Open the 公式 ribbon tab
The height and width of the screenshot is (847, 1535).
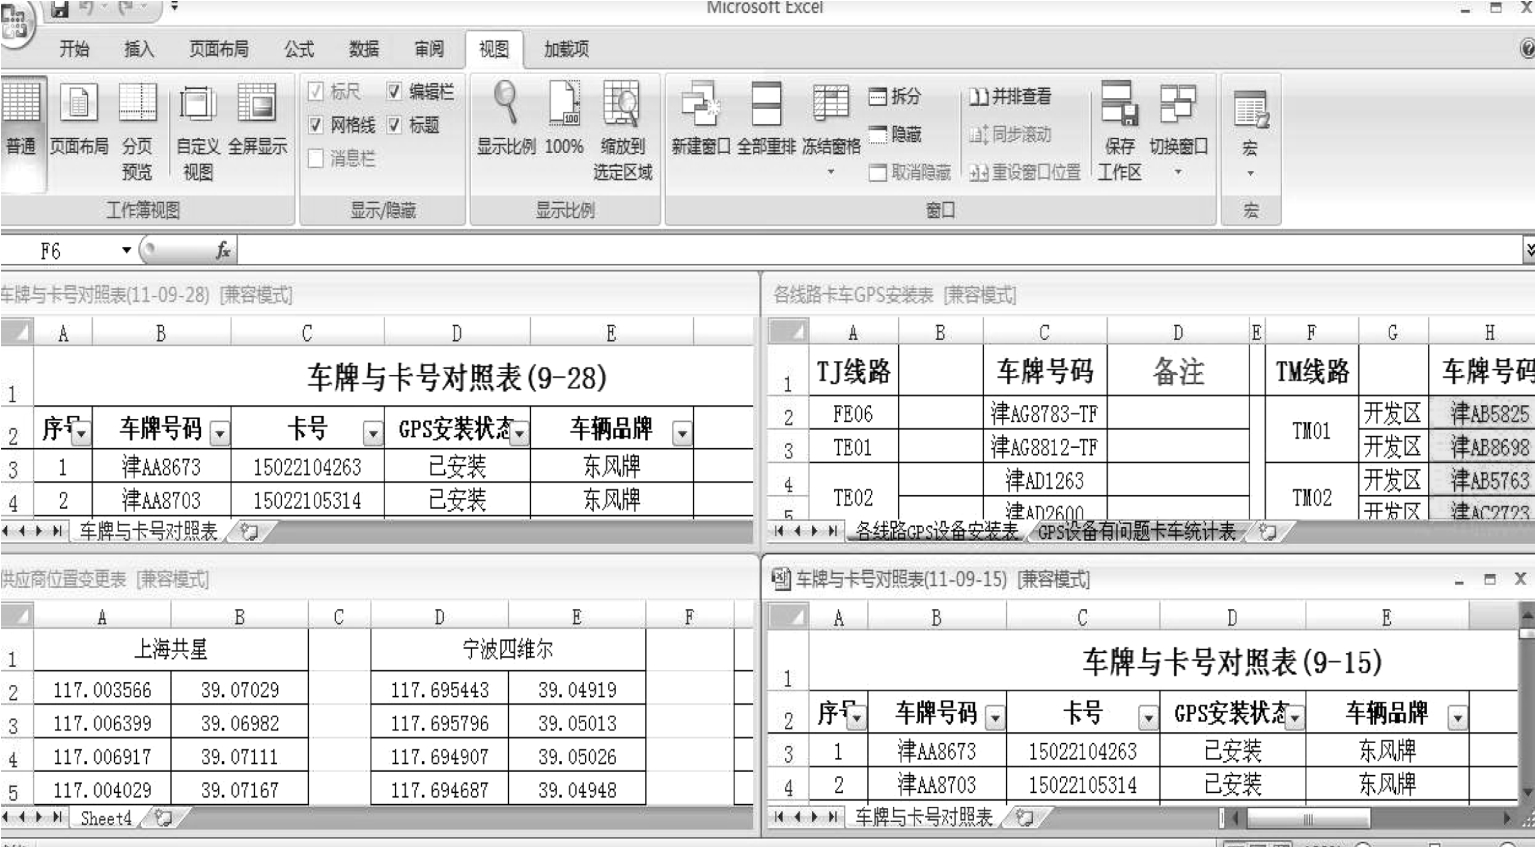[x=299, y=49]
